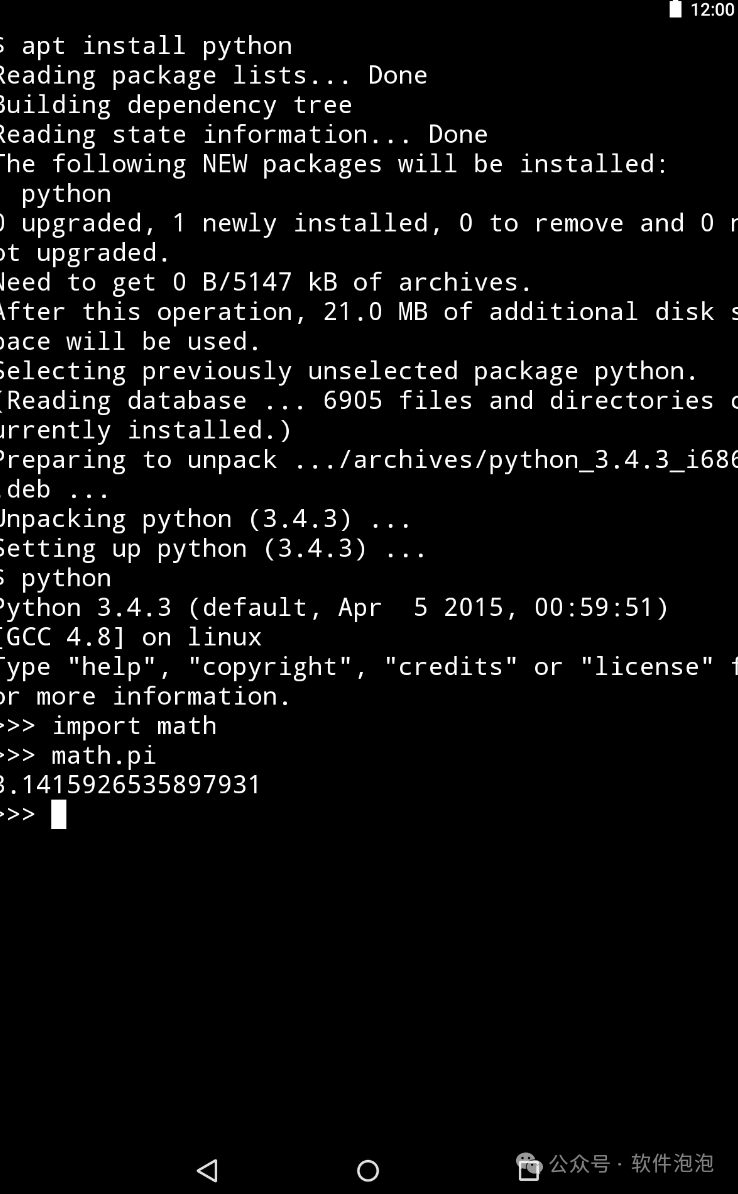Tap the Android back navigation triangle
738x1194 pixels.
tap(207, 1170)
